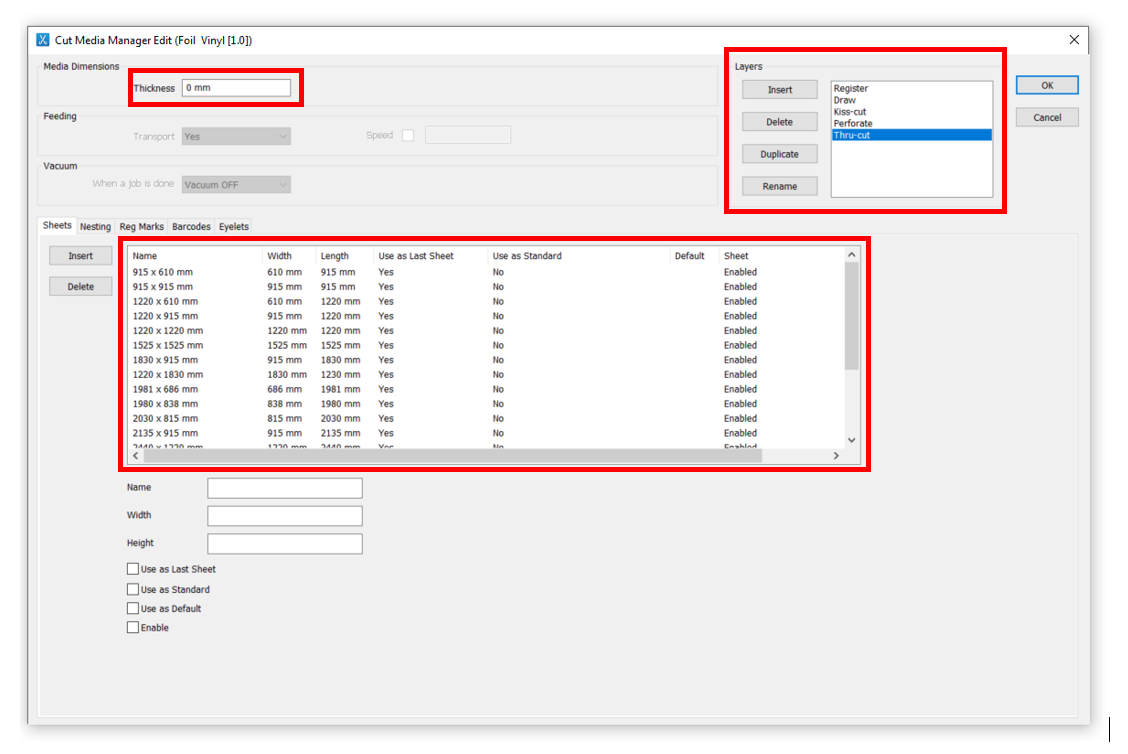Click the sheet list scroll left arrow
1128x754 pixels.
click(136, 455)
